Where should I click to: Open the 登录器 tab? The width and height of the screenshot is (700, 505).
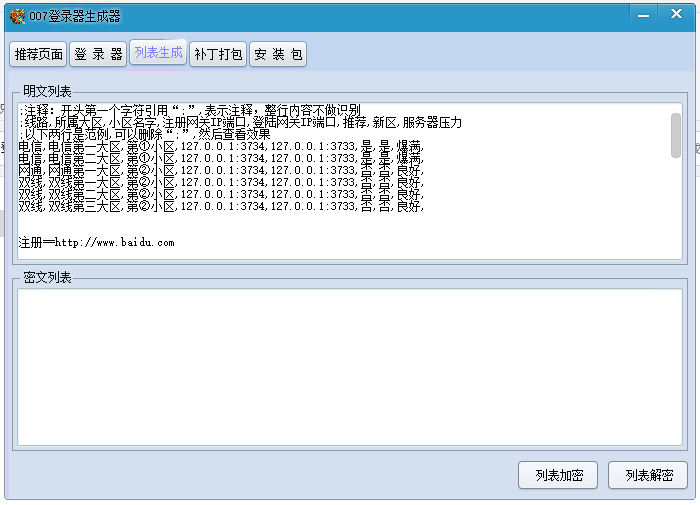coord(98,54)
